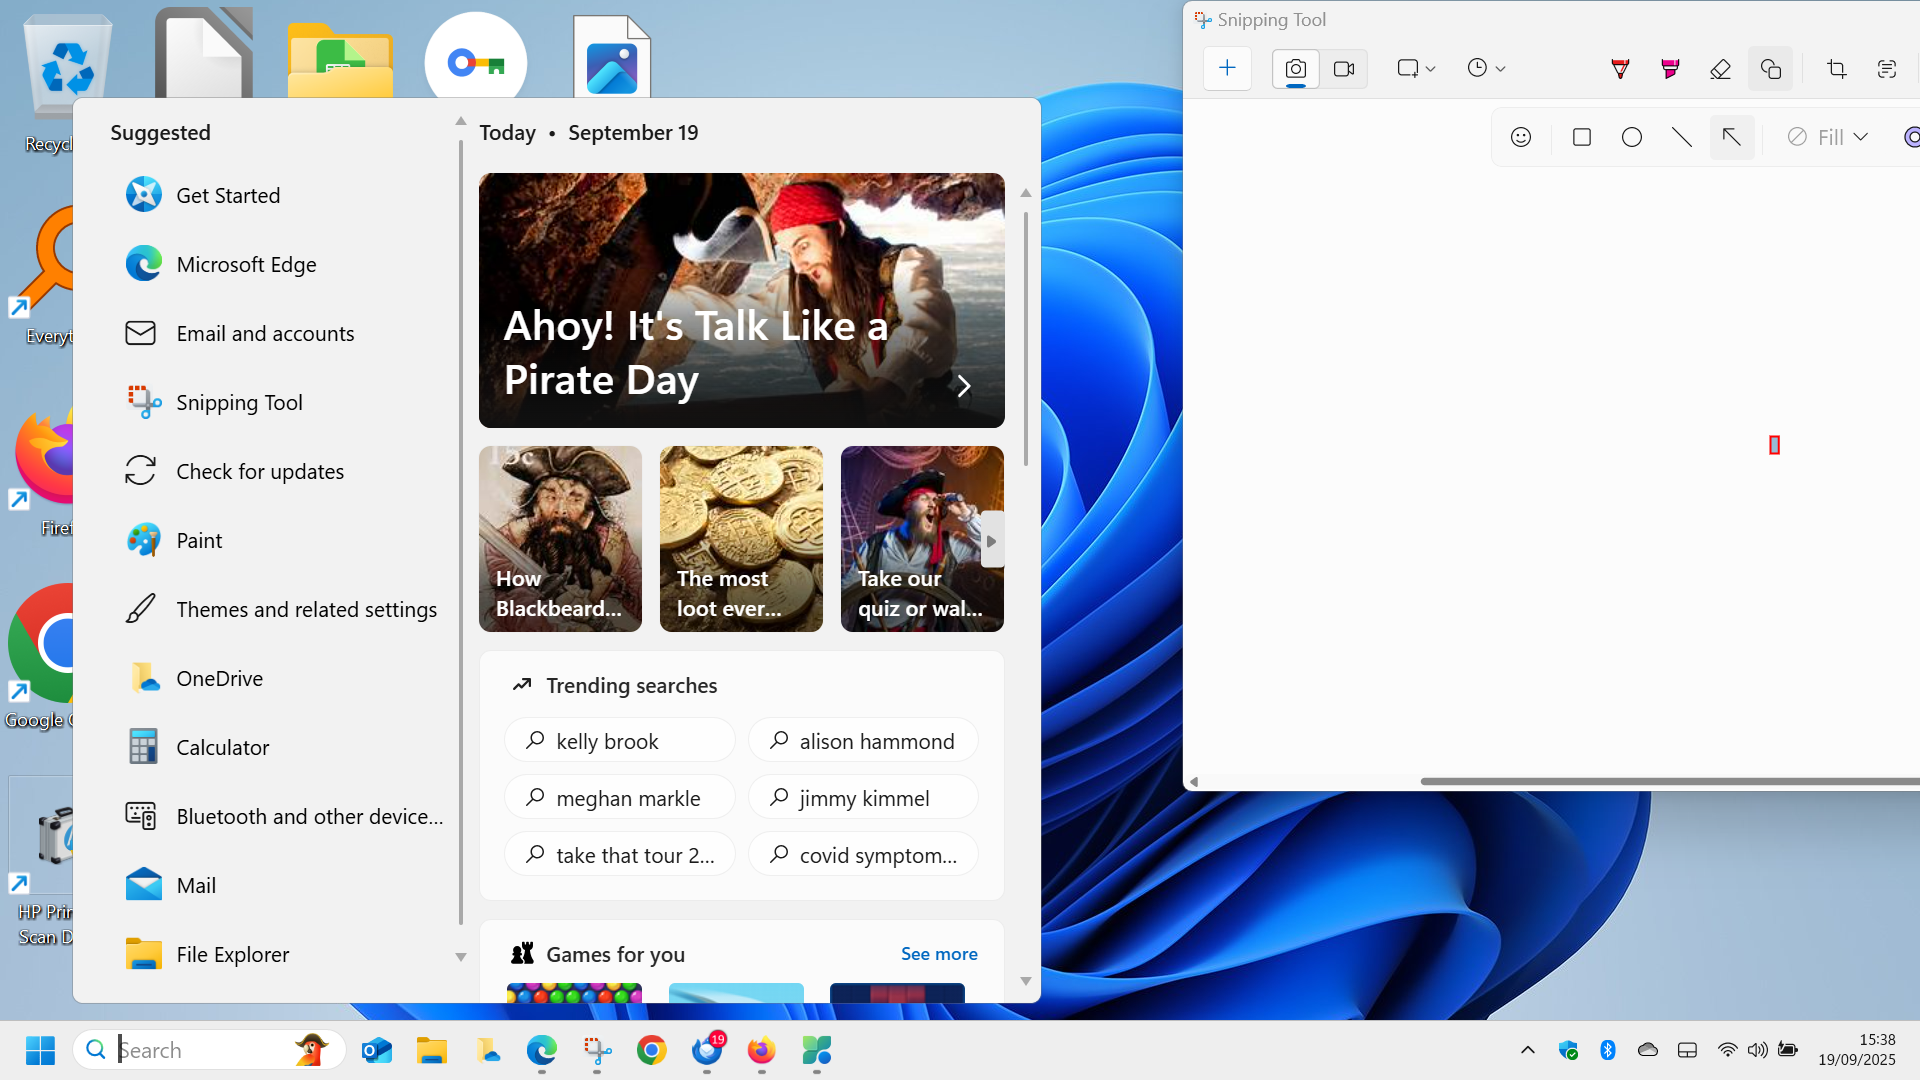Select the highlighter tool in Snipping Tool
The height and width of the screenshot is (1080, 1920).
point(1670,68)
